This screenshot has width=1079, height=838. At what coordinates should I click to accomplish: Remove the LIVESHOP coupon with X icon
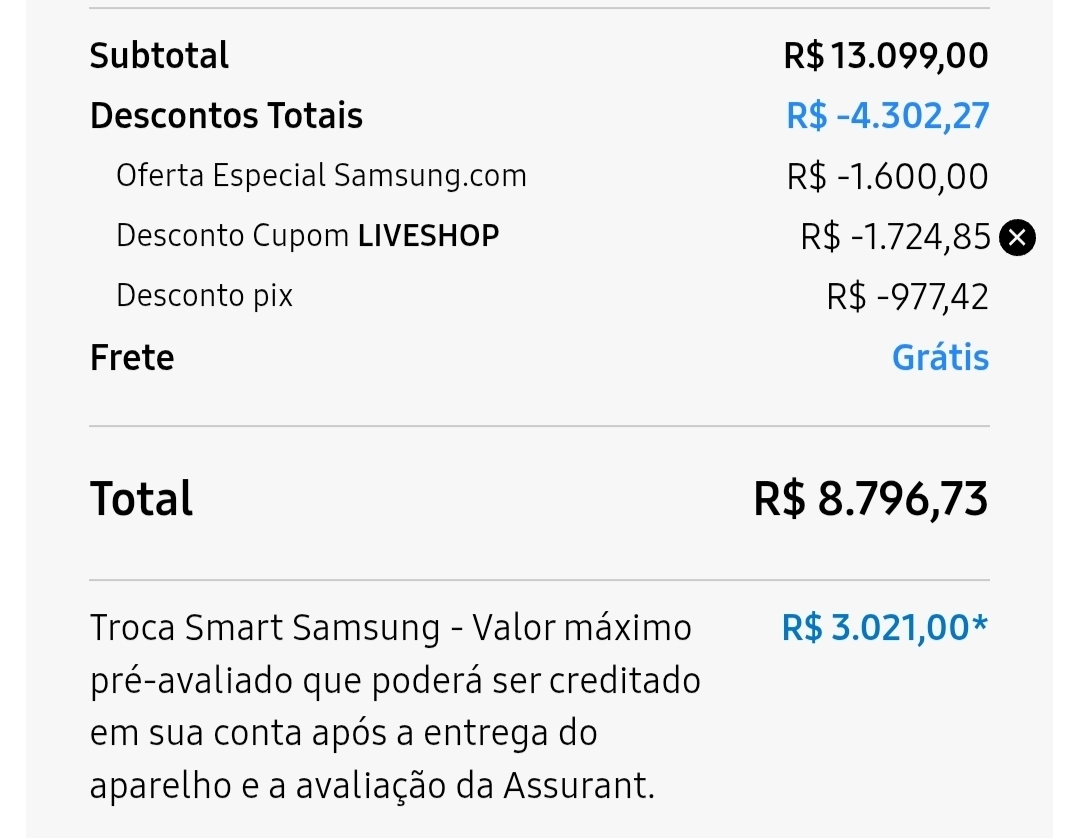1018,238
